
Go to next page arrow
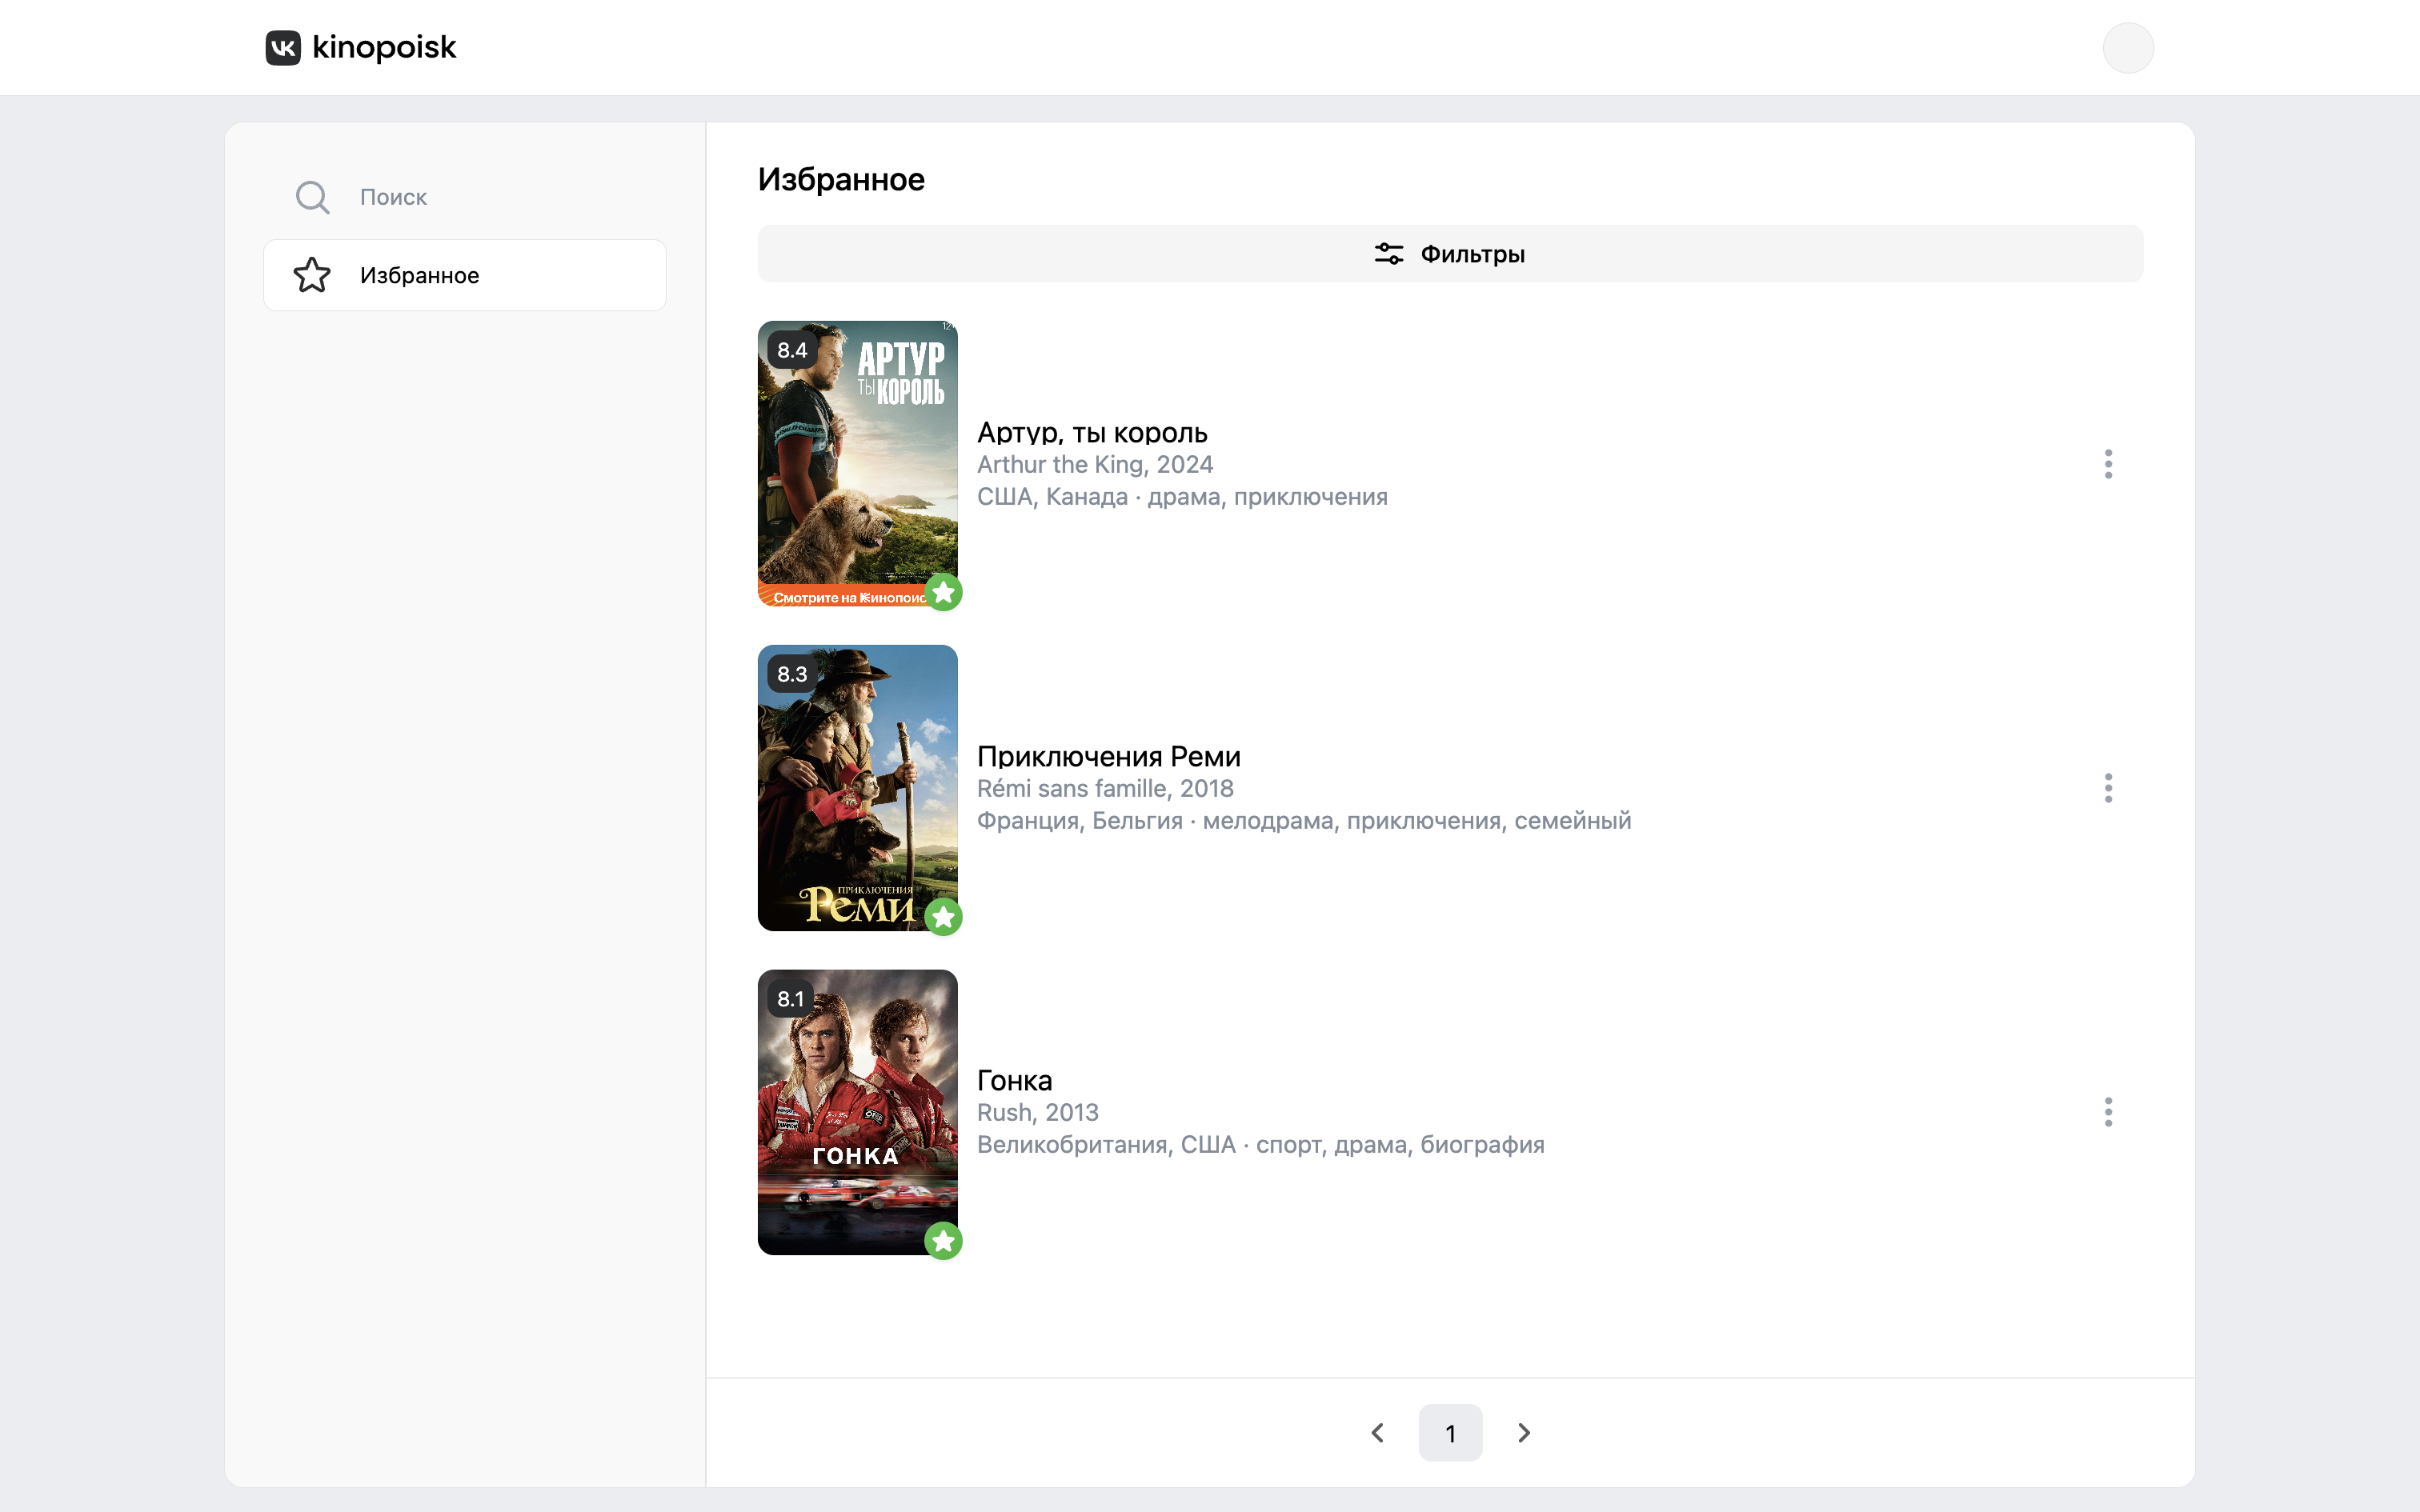(1523, 1433)
